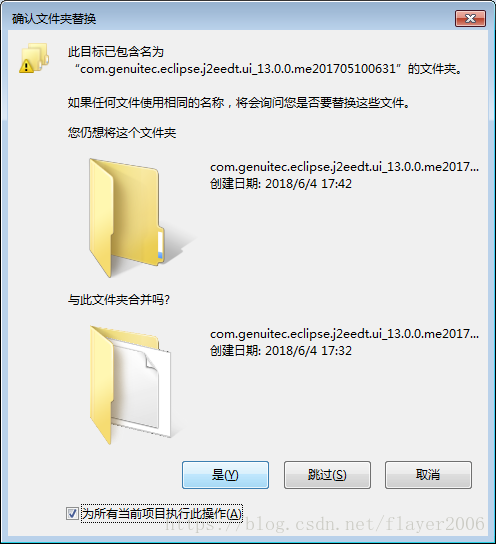
Task: Close the 确认文件夹替换 dialog
Action: click(470, 18)
